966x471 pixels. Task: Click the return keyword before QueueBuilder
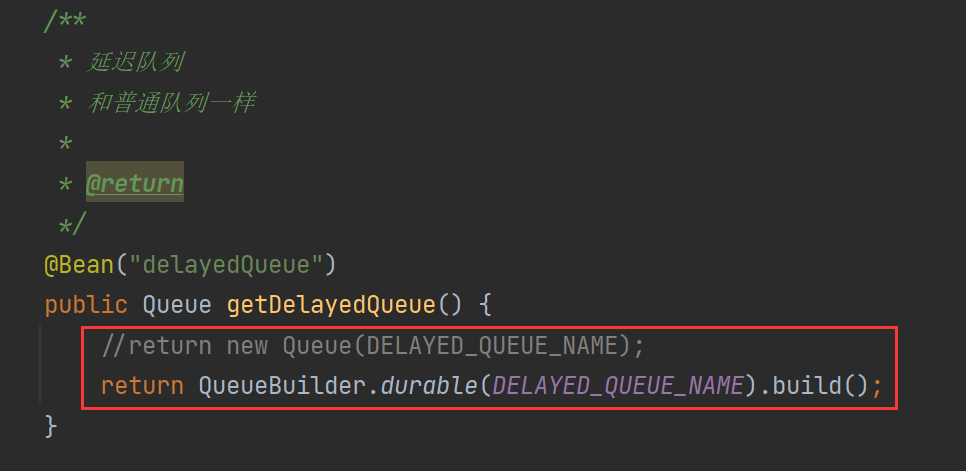pos(142,386)
